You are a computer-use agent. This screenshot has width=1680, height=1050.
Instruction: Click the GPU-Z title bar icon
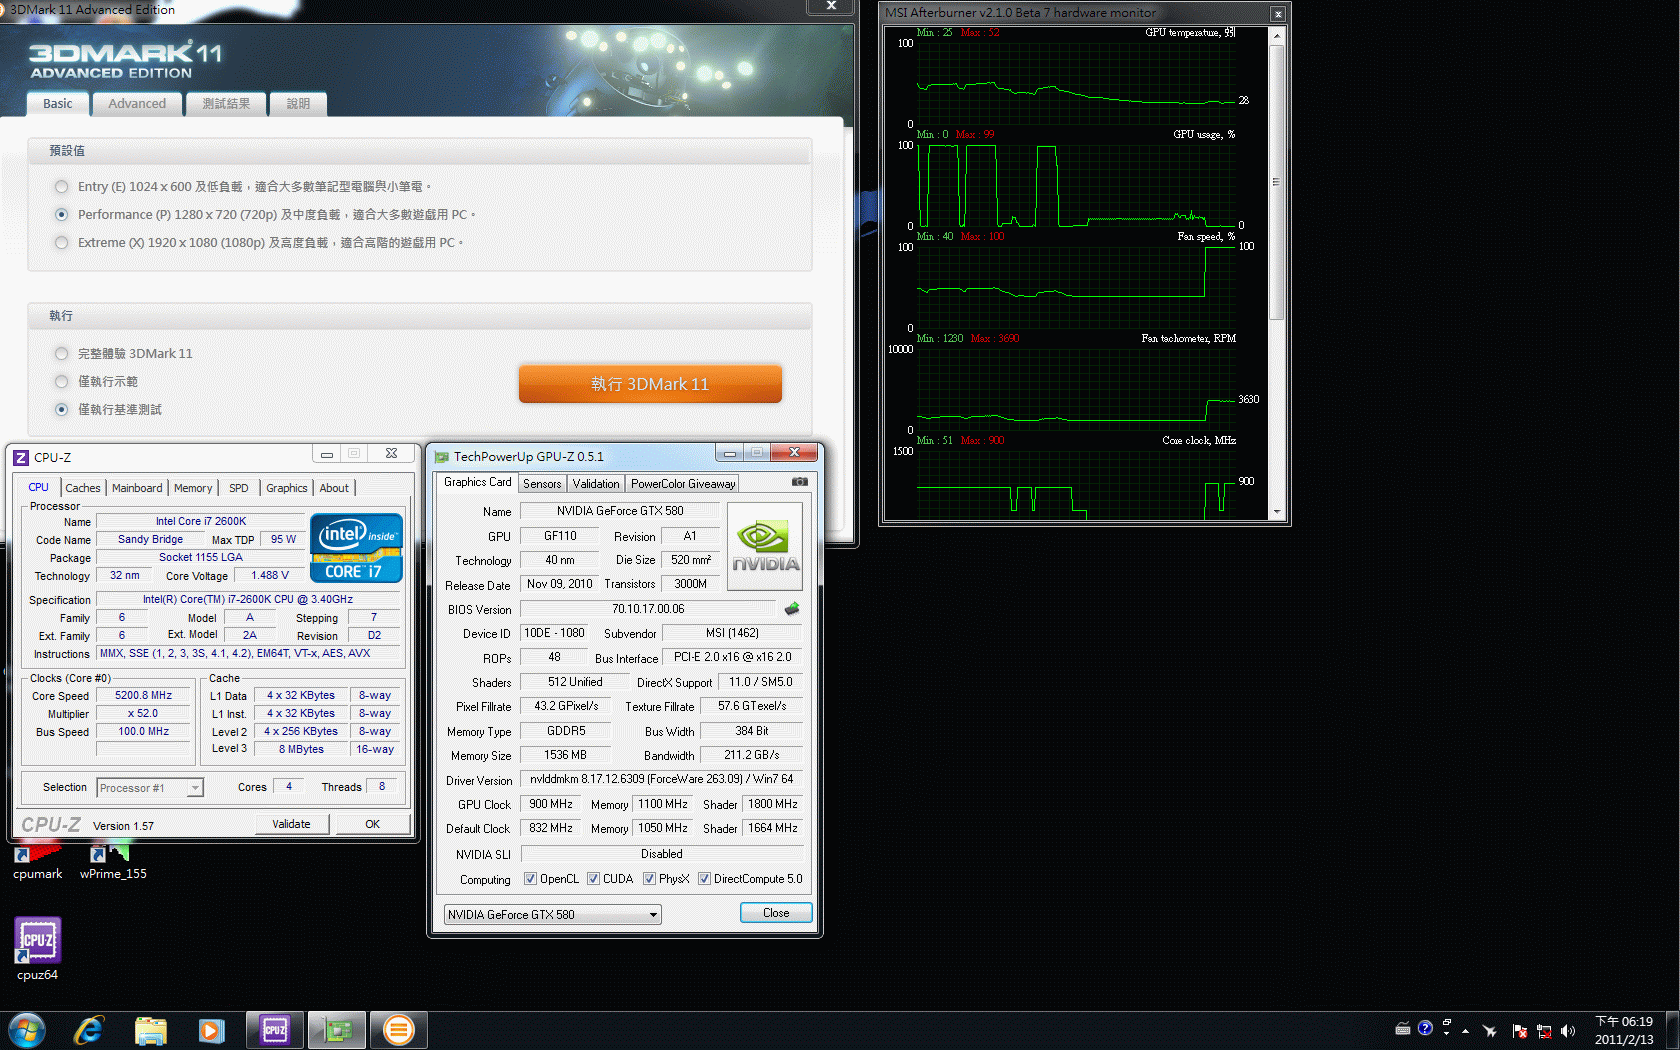442,457
